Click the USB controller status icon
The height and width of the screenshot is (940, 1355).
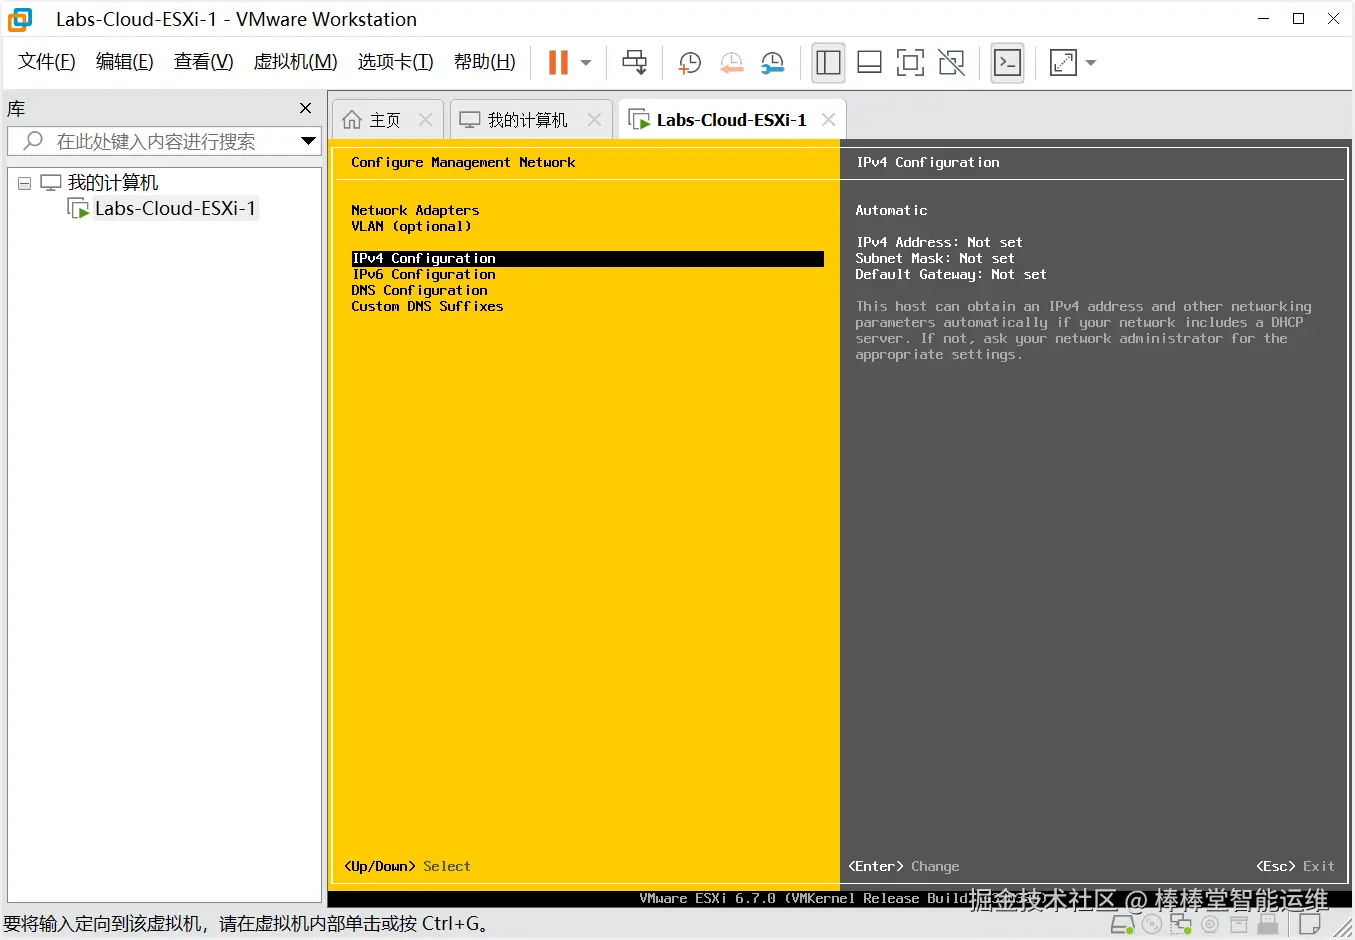pos(1267,925)
